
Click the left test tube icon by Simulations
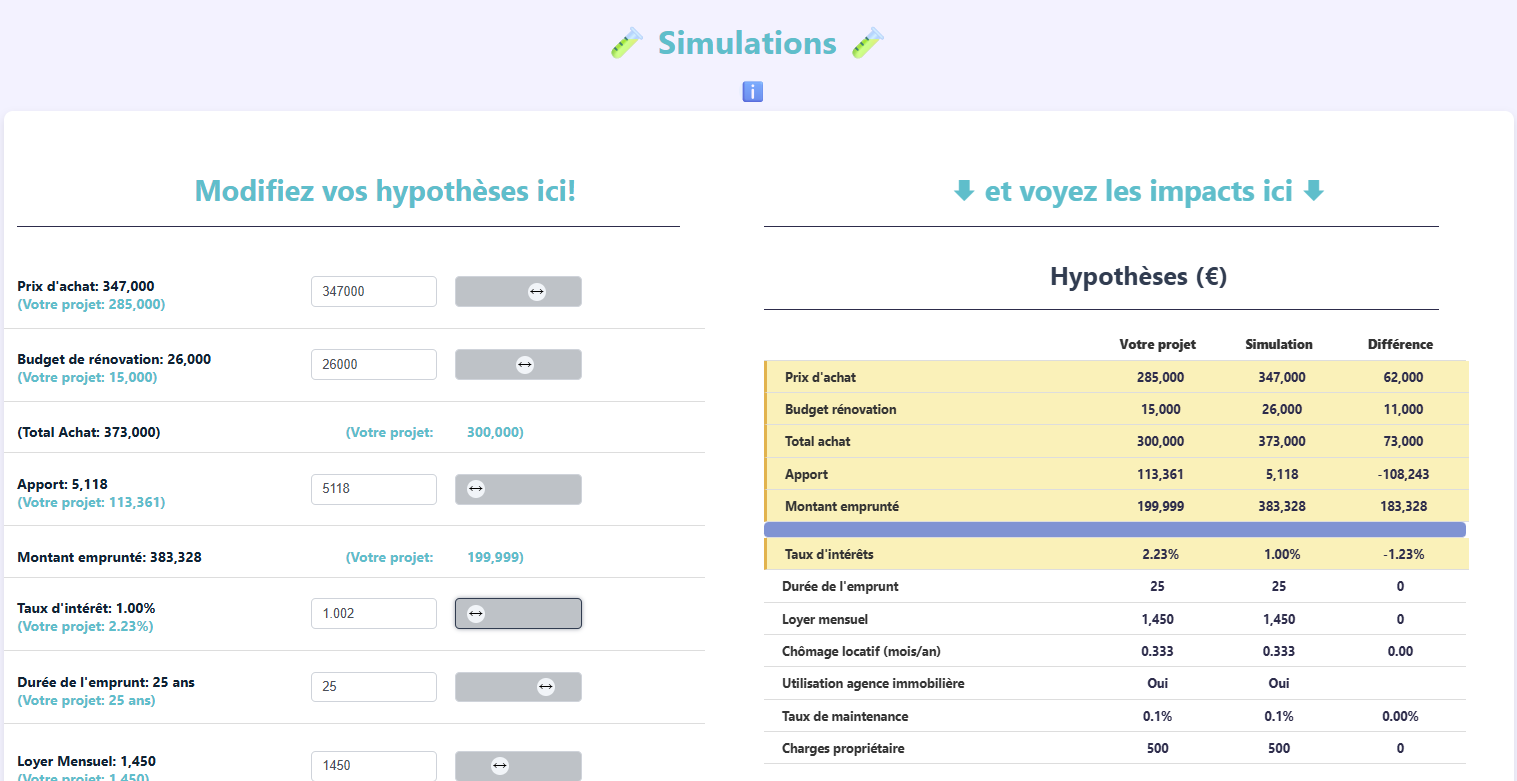[x=626, y=43]
